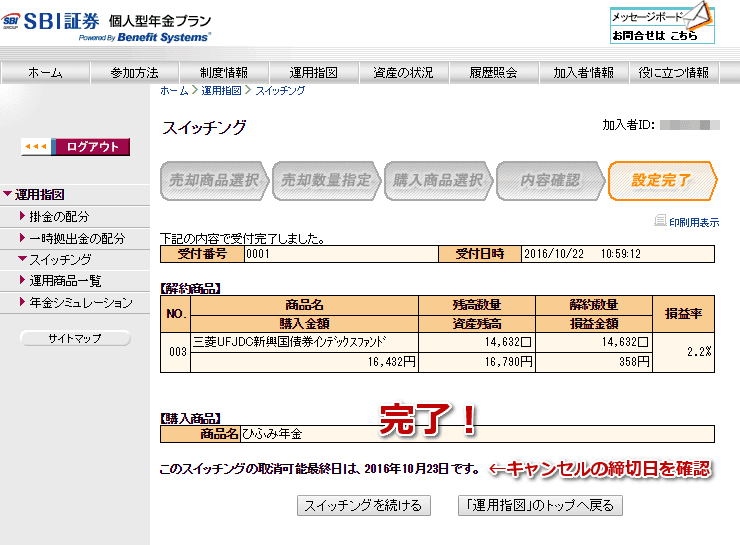
Task: Click the スイッチングを続ける button
Action: [x=363, y=505]
